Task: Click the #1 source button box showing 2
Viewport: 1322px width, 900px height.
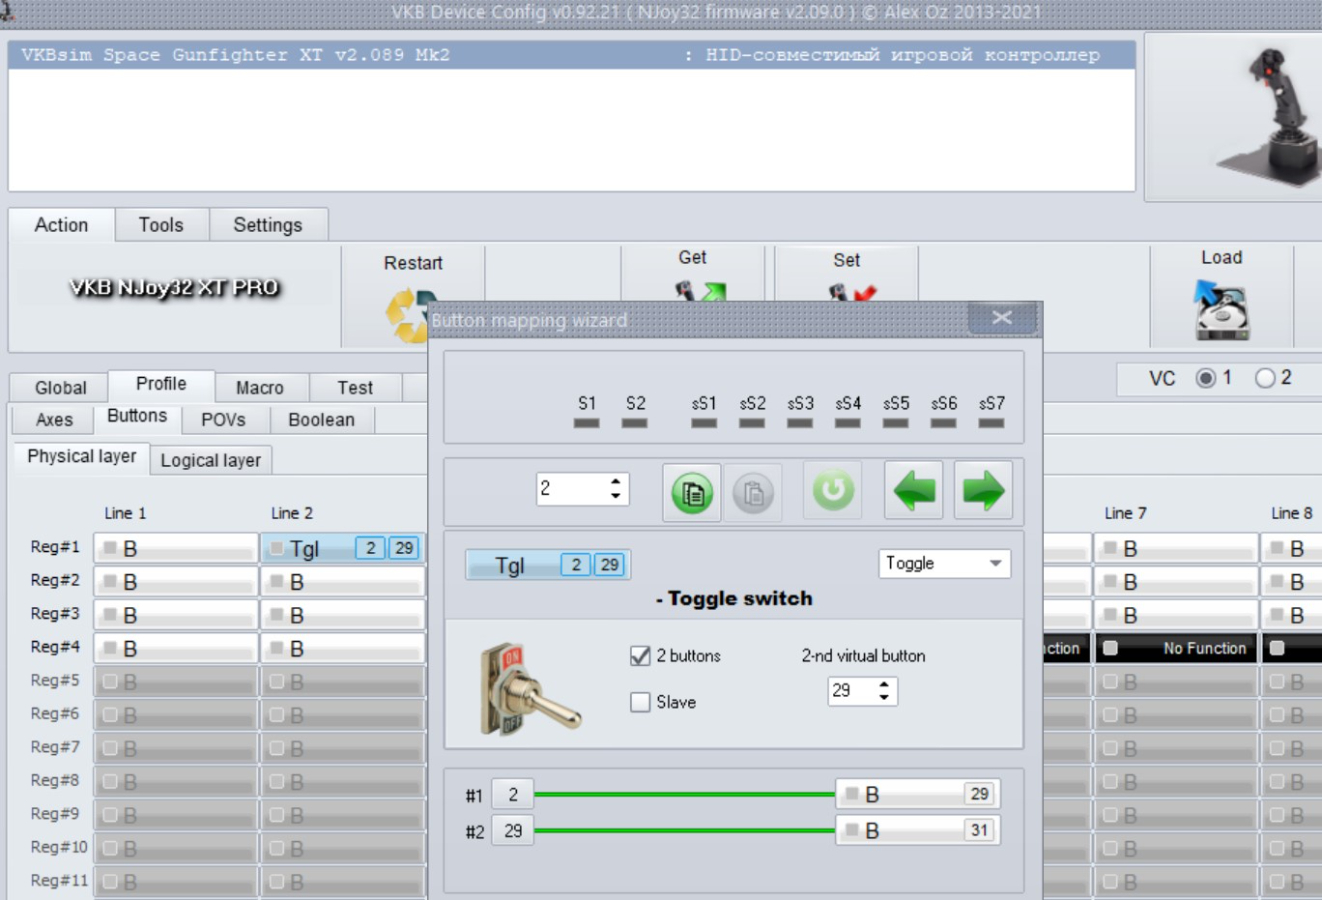Action: click(513, 794)
